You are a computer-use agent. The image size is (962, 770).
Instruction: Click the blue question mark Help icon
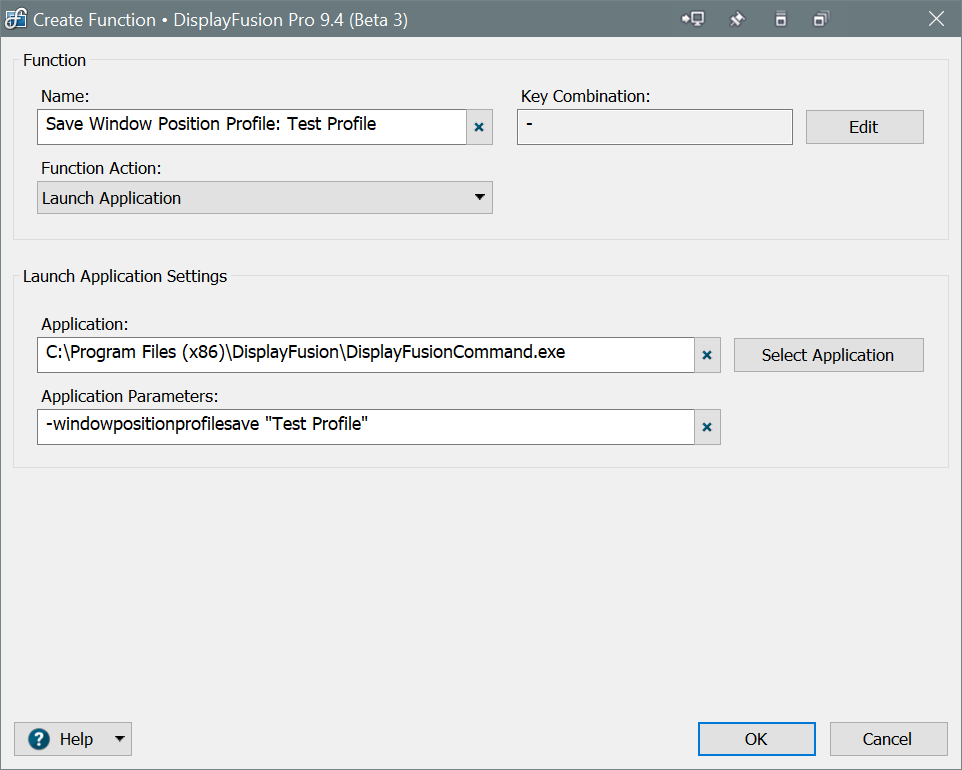[x=39, y=739]
